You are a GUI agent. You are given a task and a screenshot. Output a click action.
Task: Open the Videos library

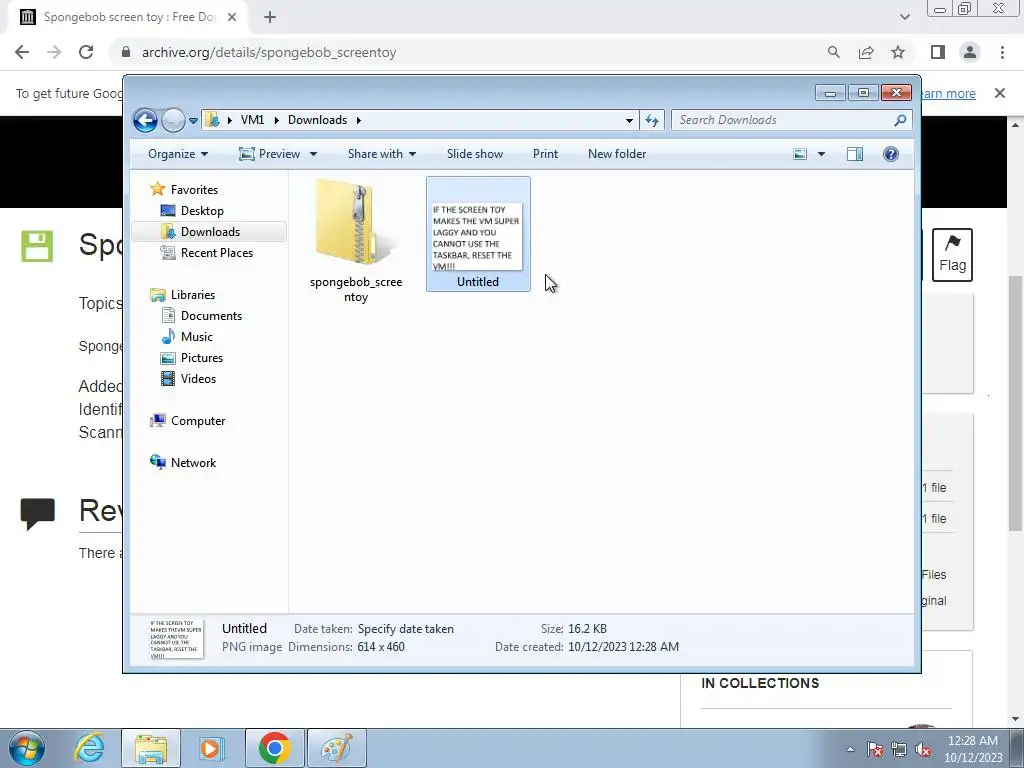[198, 379]
